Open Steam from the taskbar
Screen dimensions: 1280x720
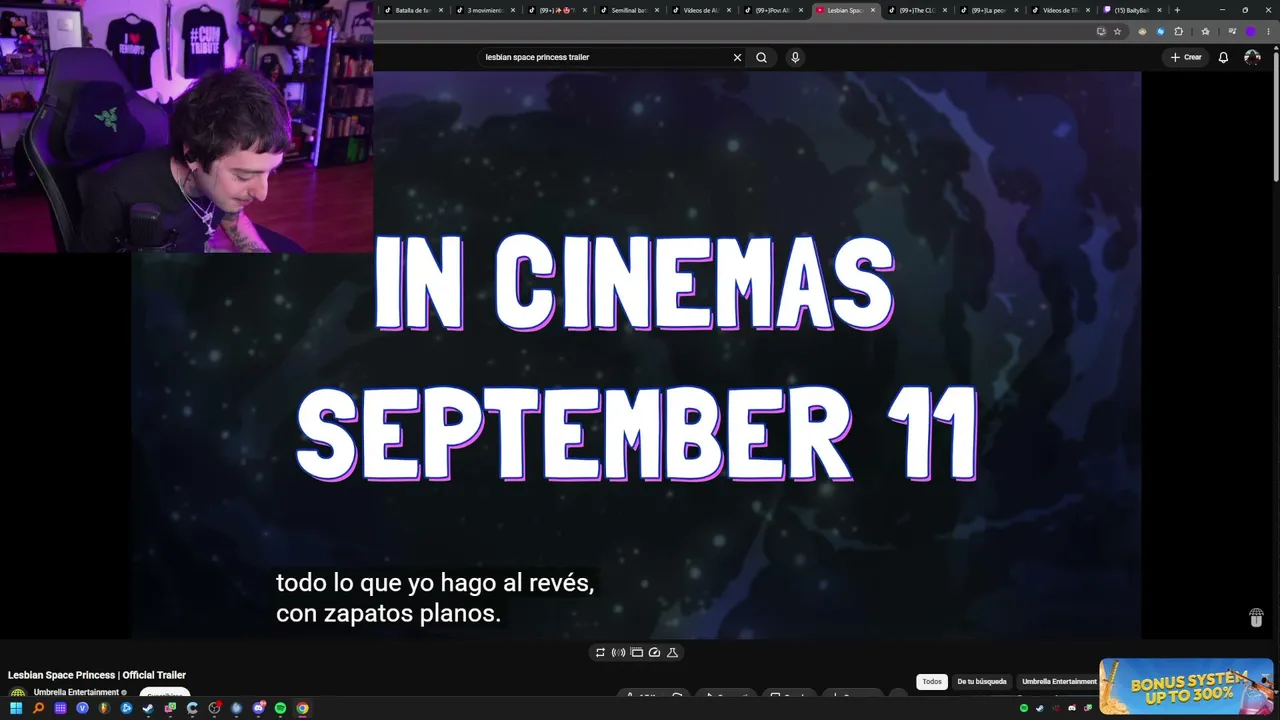[148, 708]
